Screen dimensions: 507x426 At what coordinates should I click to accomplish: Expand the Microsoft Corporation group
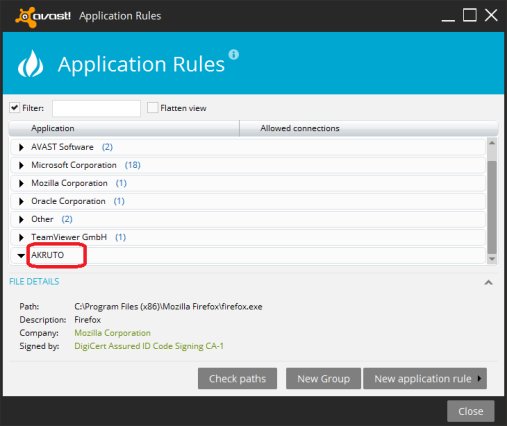click(21, 165)
